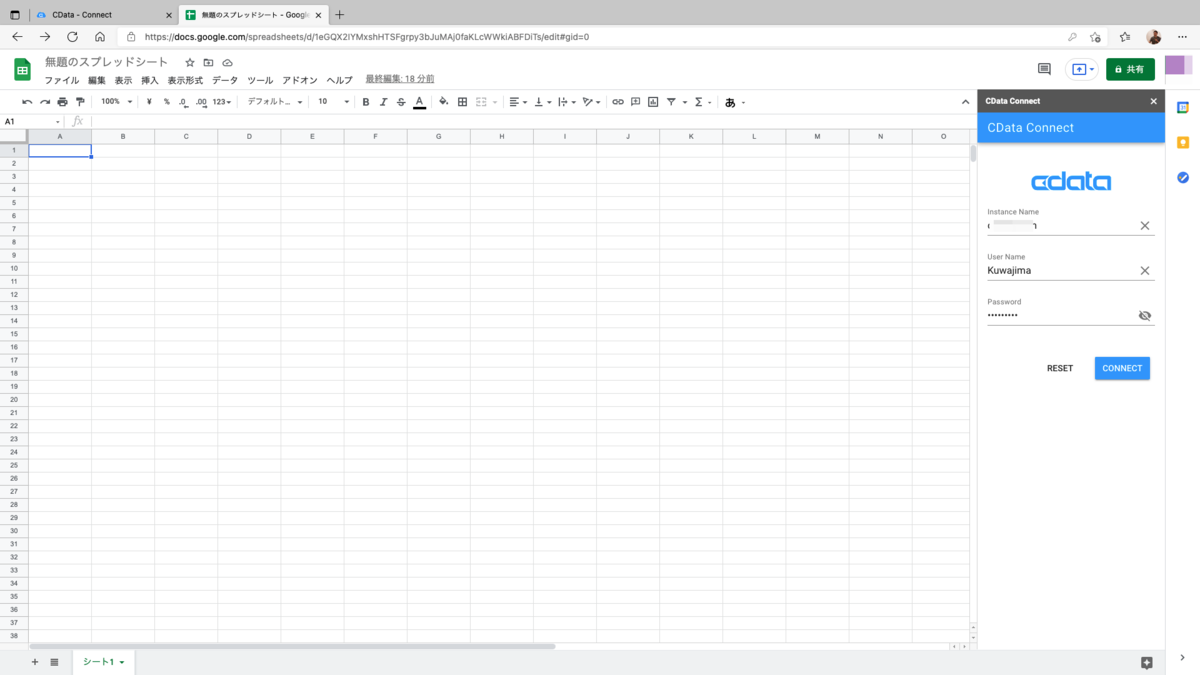1200x675 pixels.
Task: Click the redo arrow in the toolbar
Action: click(45, 102)
